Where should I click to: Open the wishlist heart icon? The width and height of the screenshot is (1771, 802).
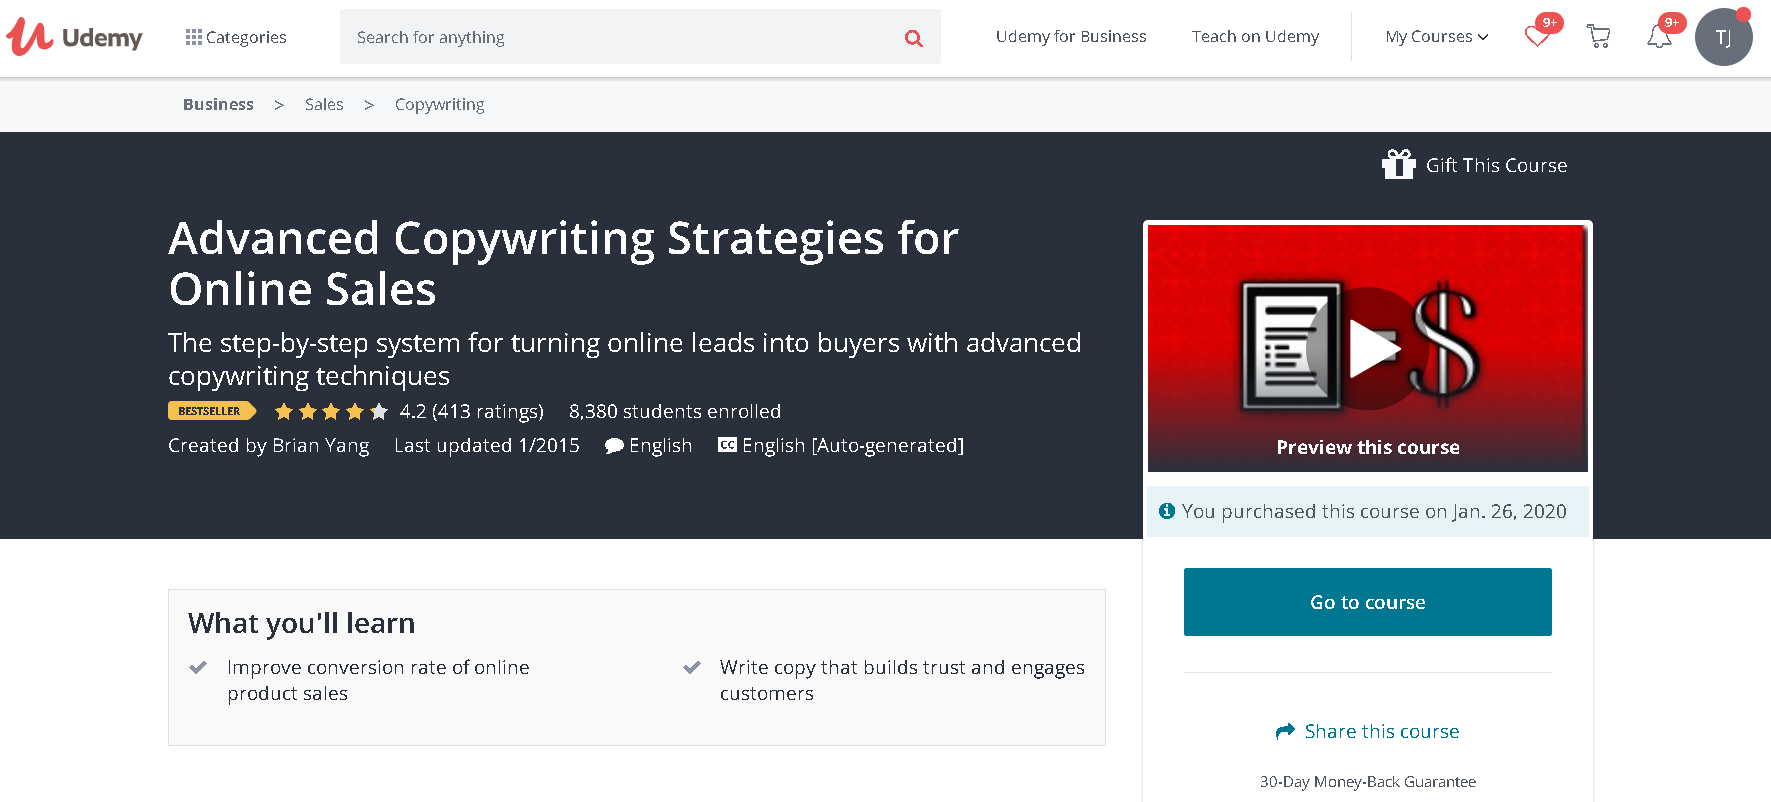tap(1537, 37)
